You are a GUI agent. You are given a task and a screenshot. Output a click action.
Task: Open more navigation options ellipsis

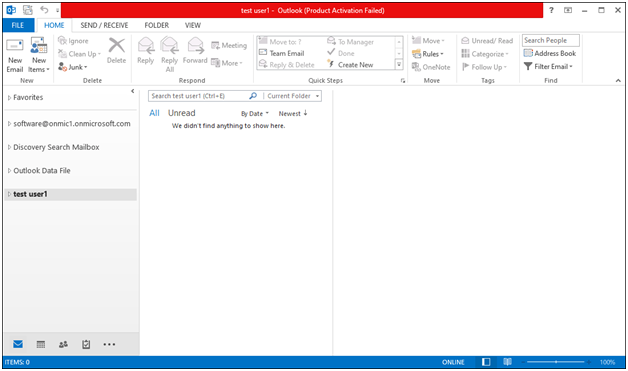click(x=109, y=344)
